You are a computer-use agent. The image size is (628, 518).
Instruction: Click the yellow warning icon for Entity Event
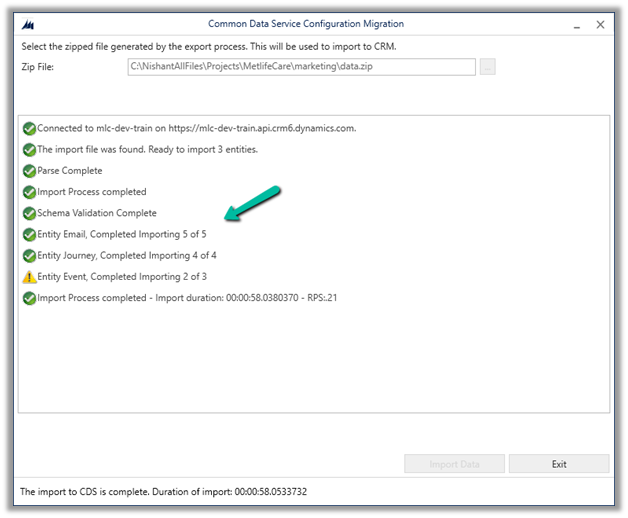[x=29, y=277]
